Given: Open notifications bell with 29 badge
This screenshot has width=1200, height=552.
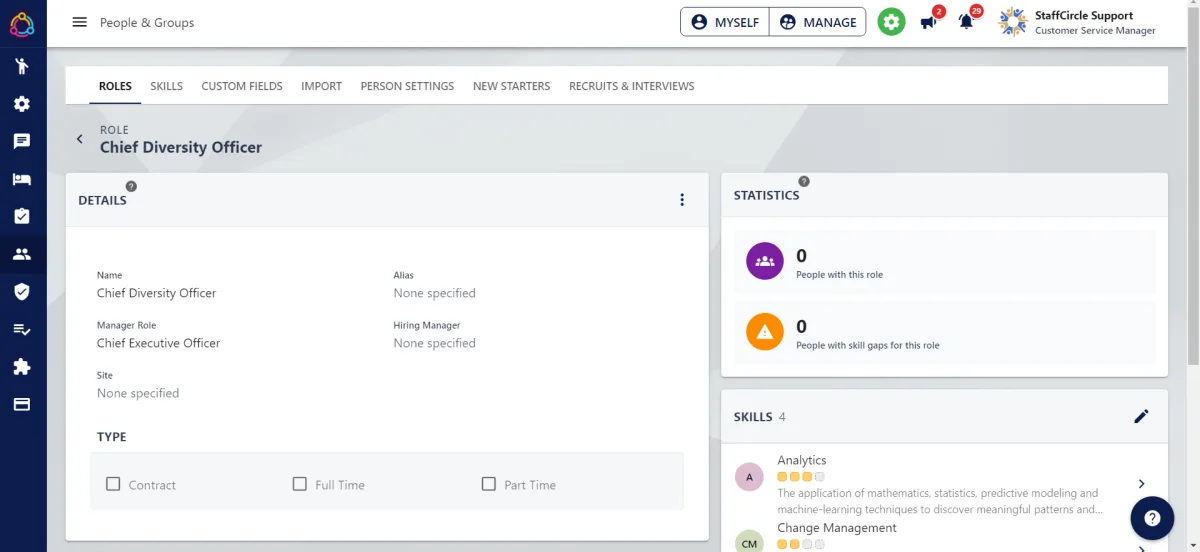Looking at the screenshot, I should point(967,20).
